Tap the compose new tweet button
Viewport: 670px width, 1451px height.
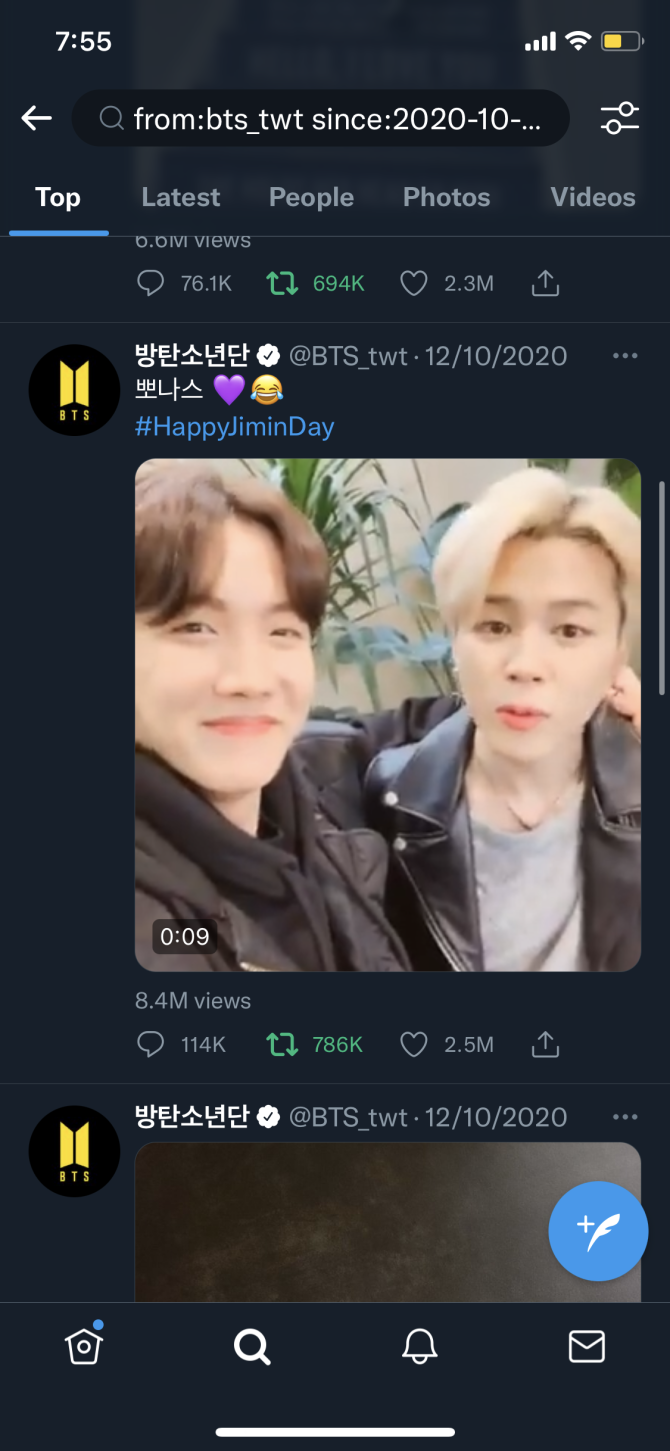point(598,1231)
